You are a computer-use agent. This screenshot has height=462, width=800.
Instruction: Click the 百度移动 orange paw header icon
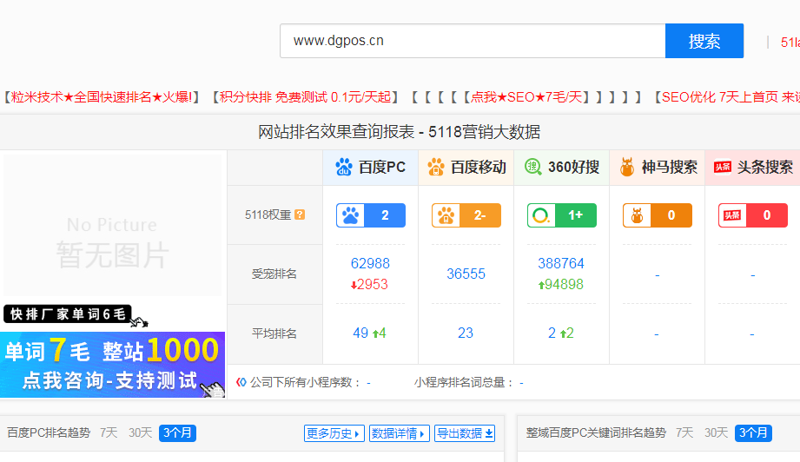[x=436, y=167]
